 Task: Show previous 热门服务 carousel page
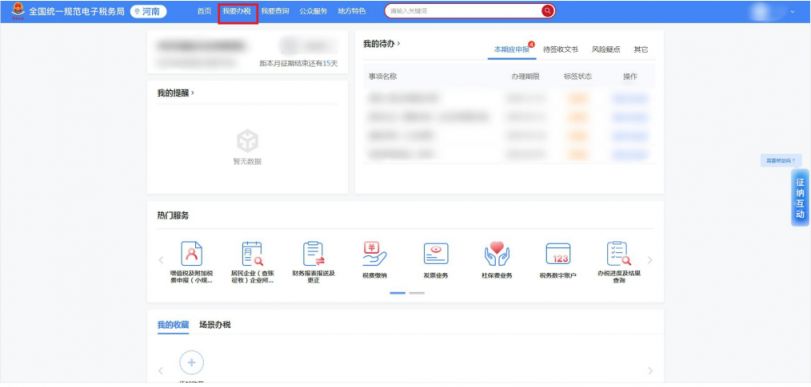[161, 260]
